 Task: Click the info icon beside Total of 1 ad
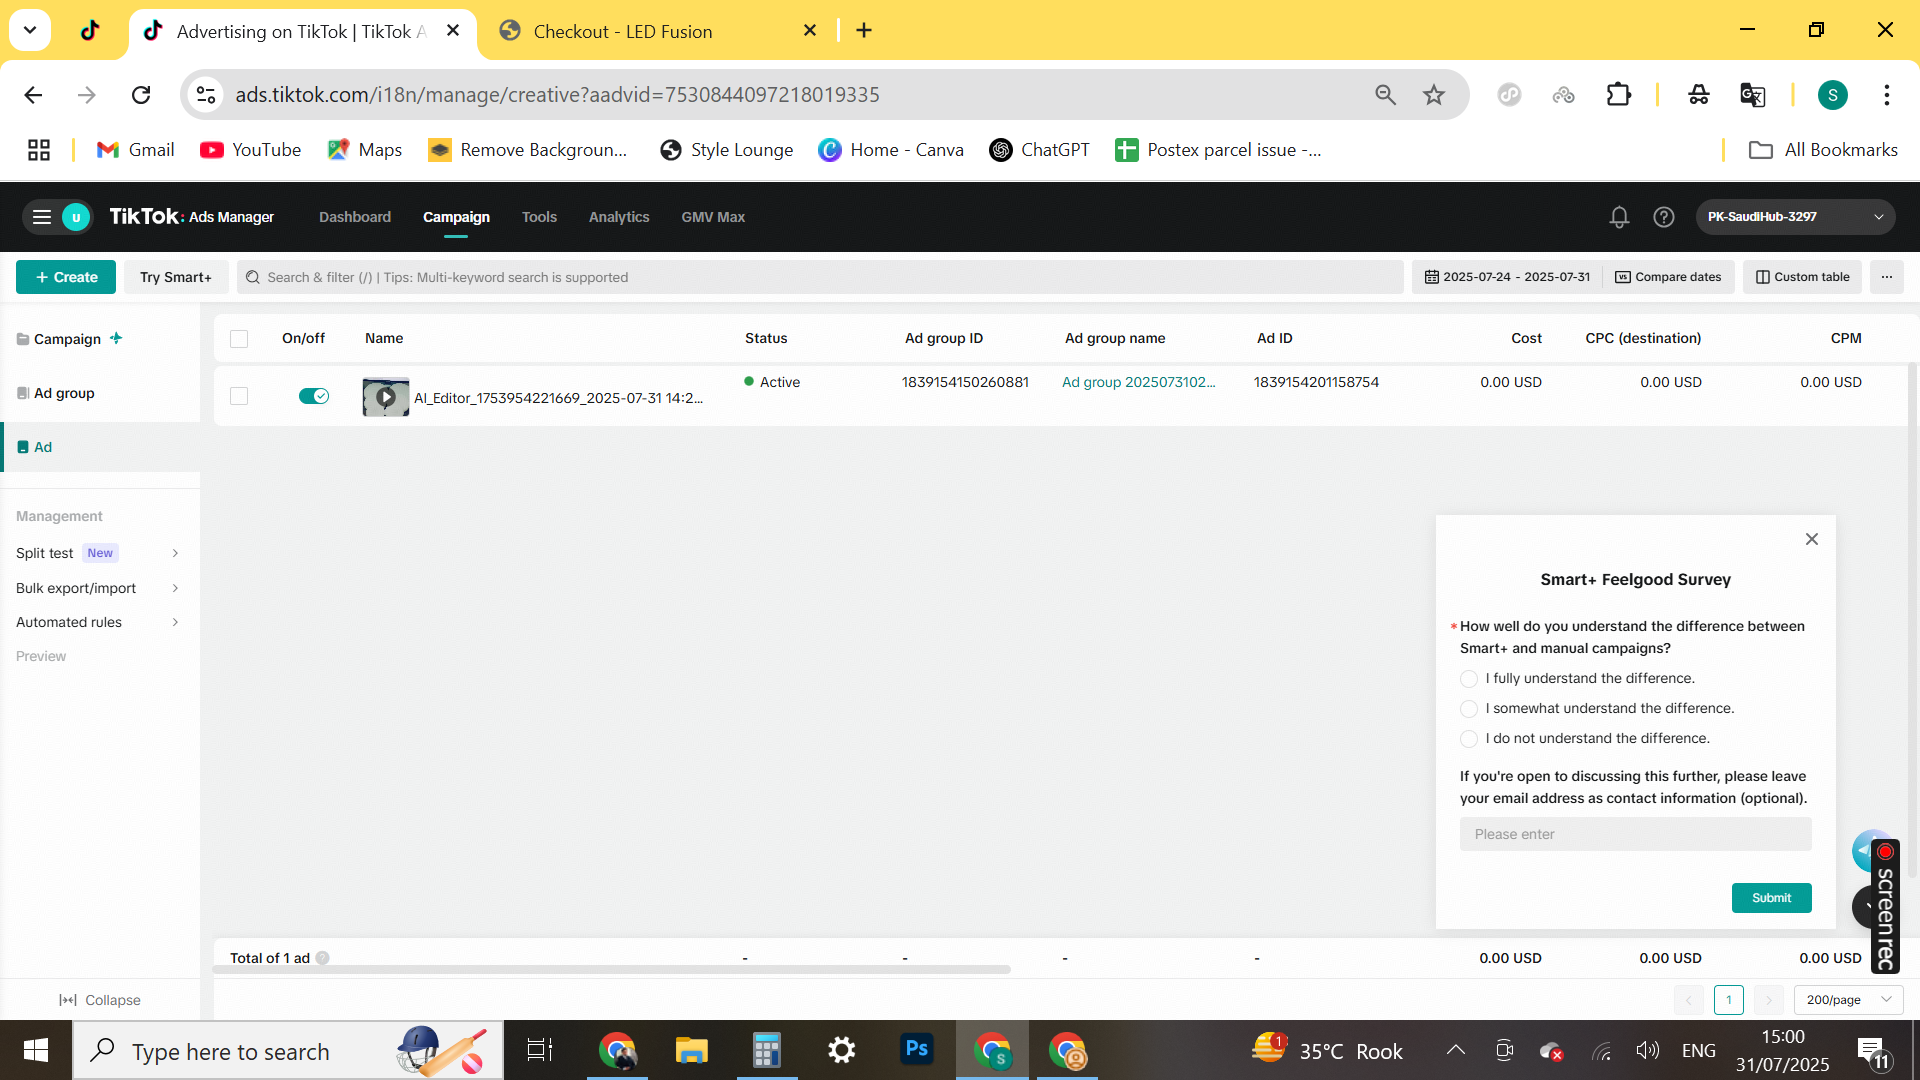coord(323,958)
